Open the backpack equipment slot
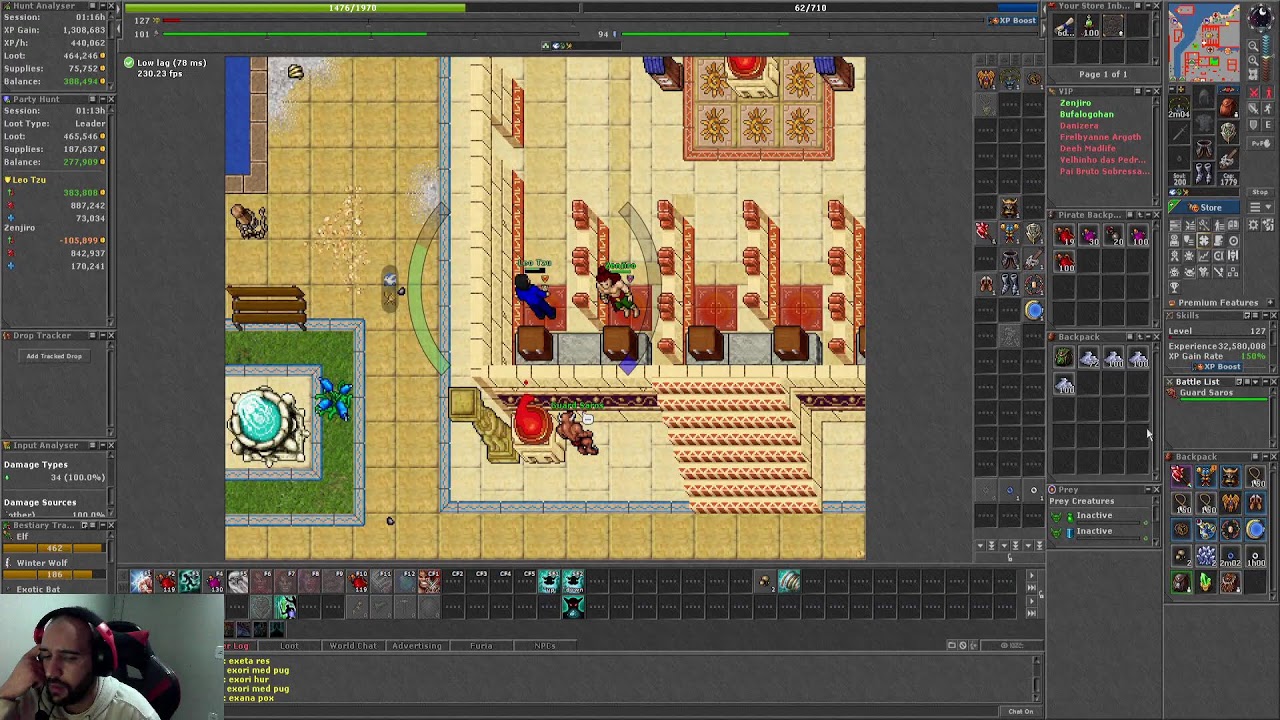This screenshot has width=1280, height=720. pyautogui.click(x=1228, y=105)
